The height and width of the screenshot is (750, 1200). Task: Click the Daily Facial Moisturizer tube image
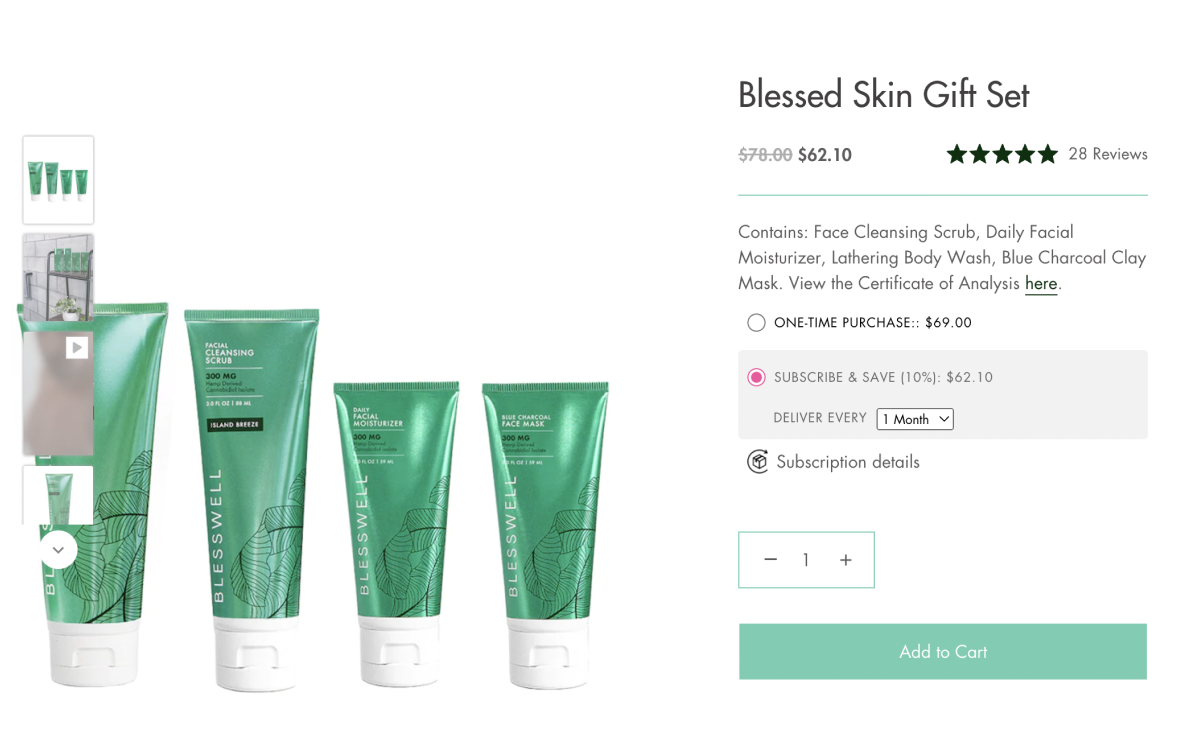click(396, 535)
